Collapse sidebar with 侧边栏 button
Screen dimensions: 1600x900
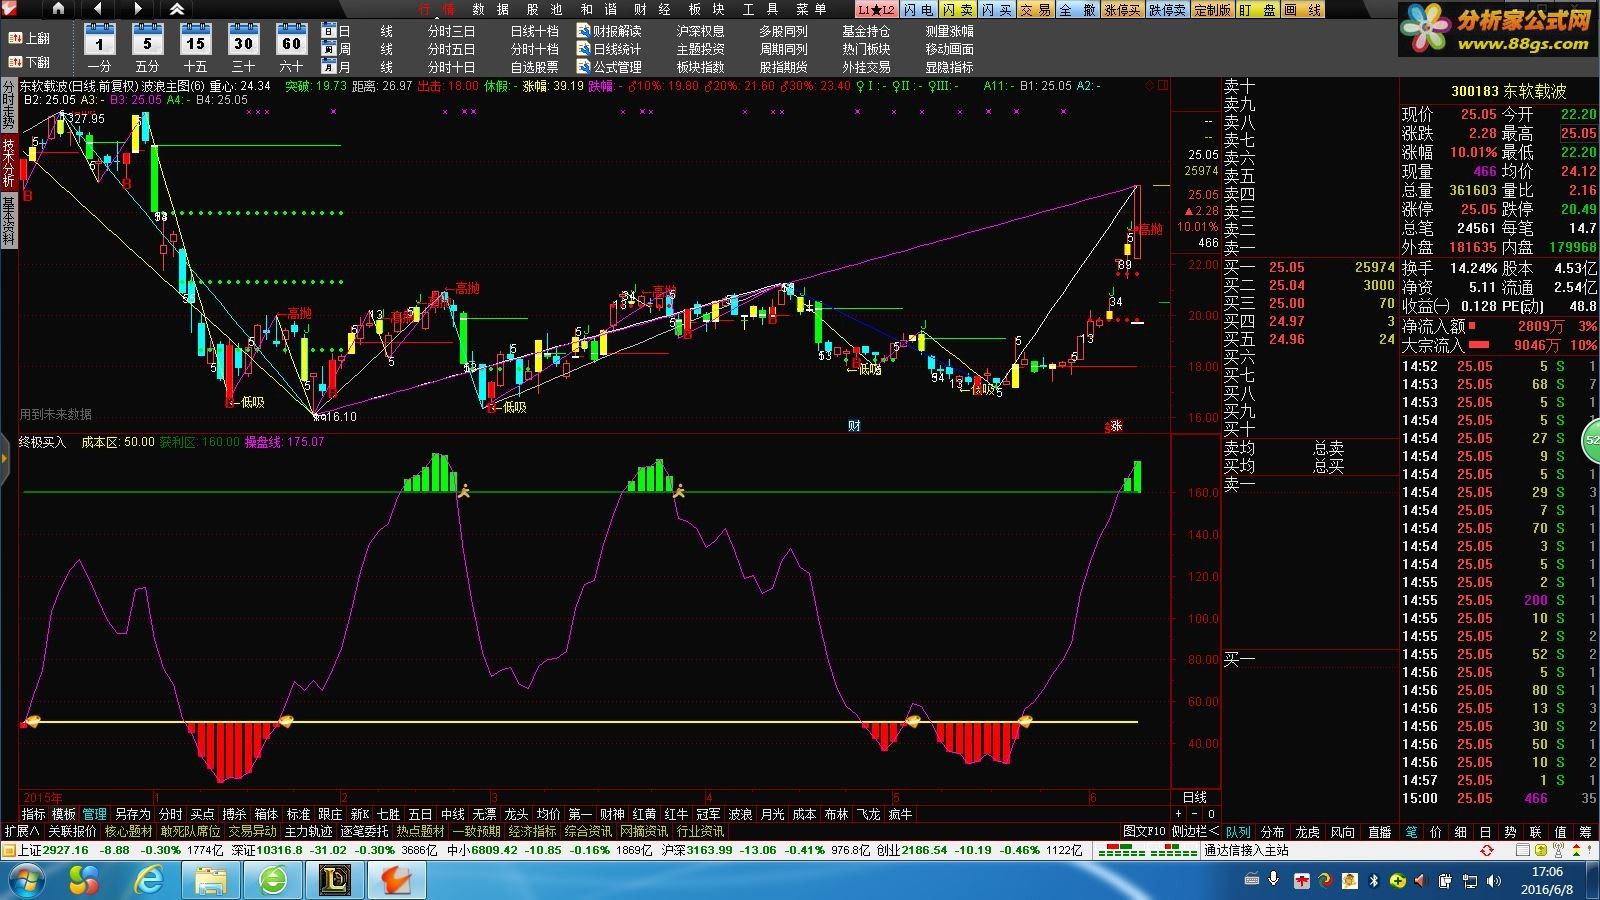[x=1195, y=831]
